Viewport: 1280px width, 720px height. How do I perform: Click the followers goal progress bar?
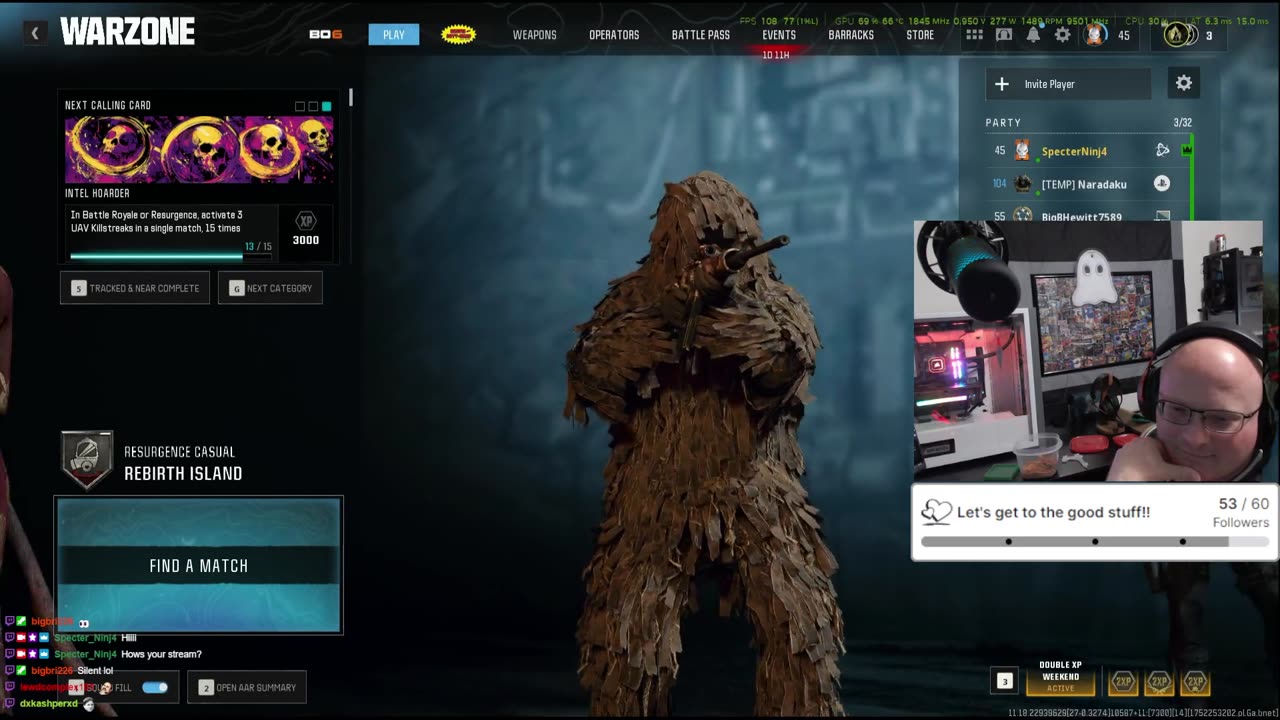(x=1095, y=542)
